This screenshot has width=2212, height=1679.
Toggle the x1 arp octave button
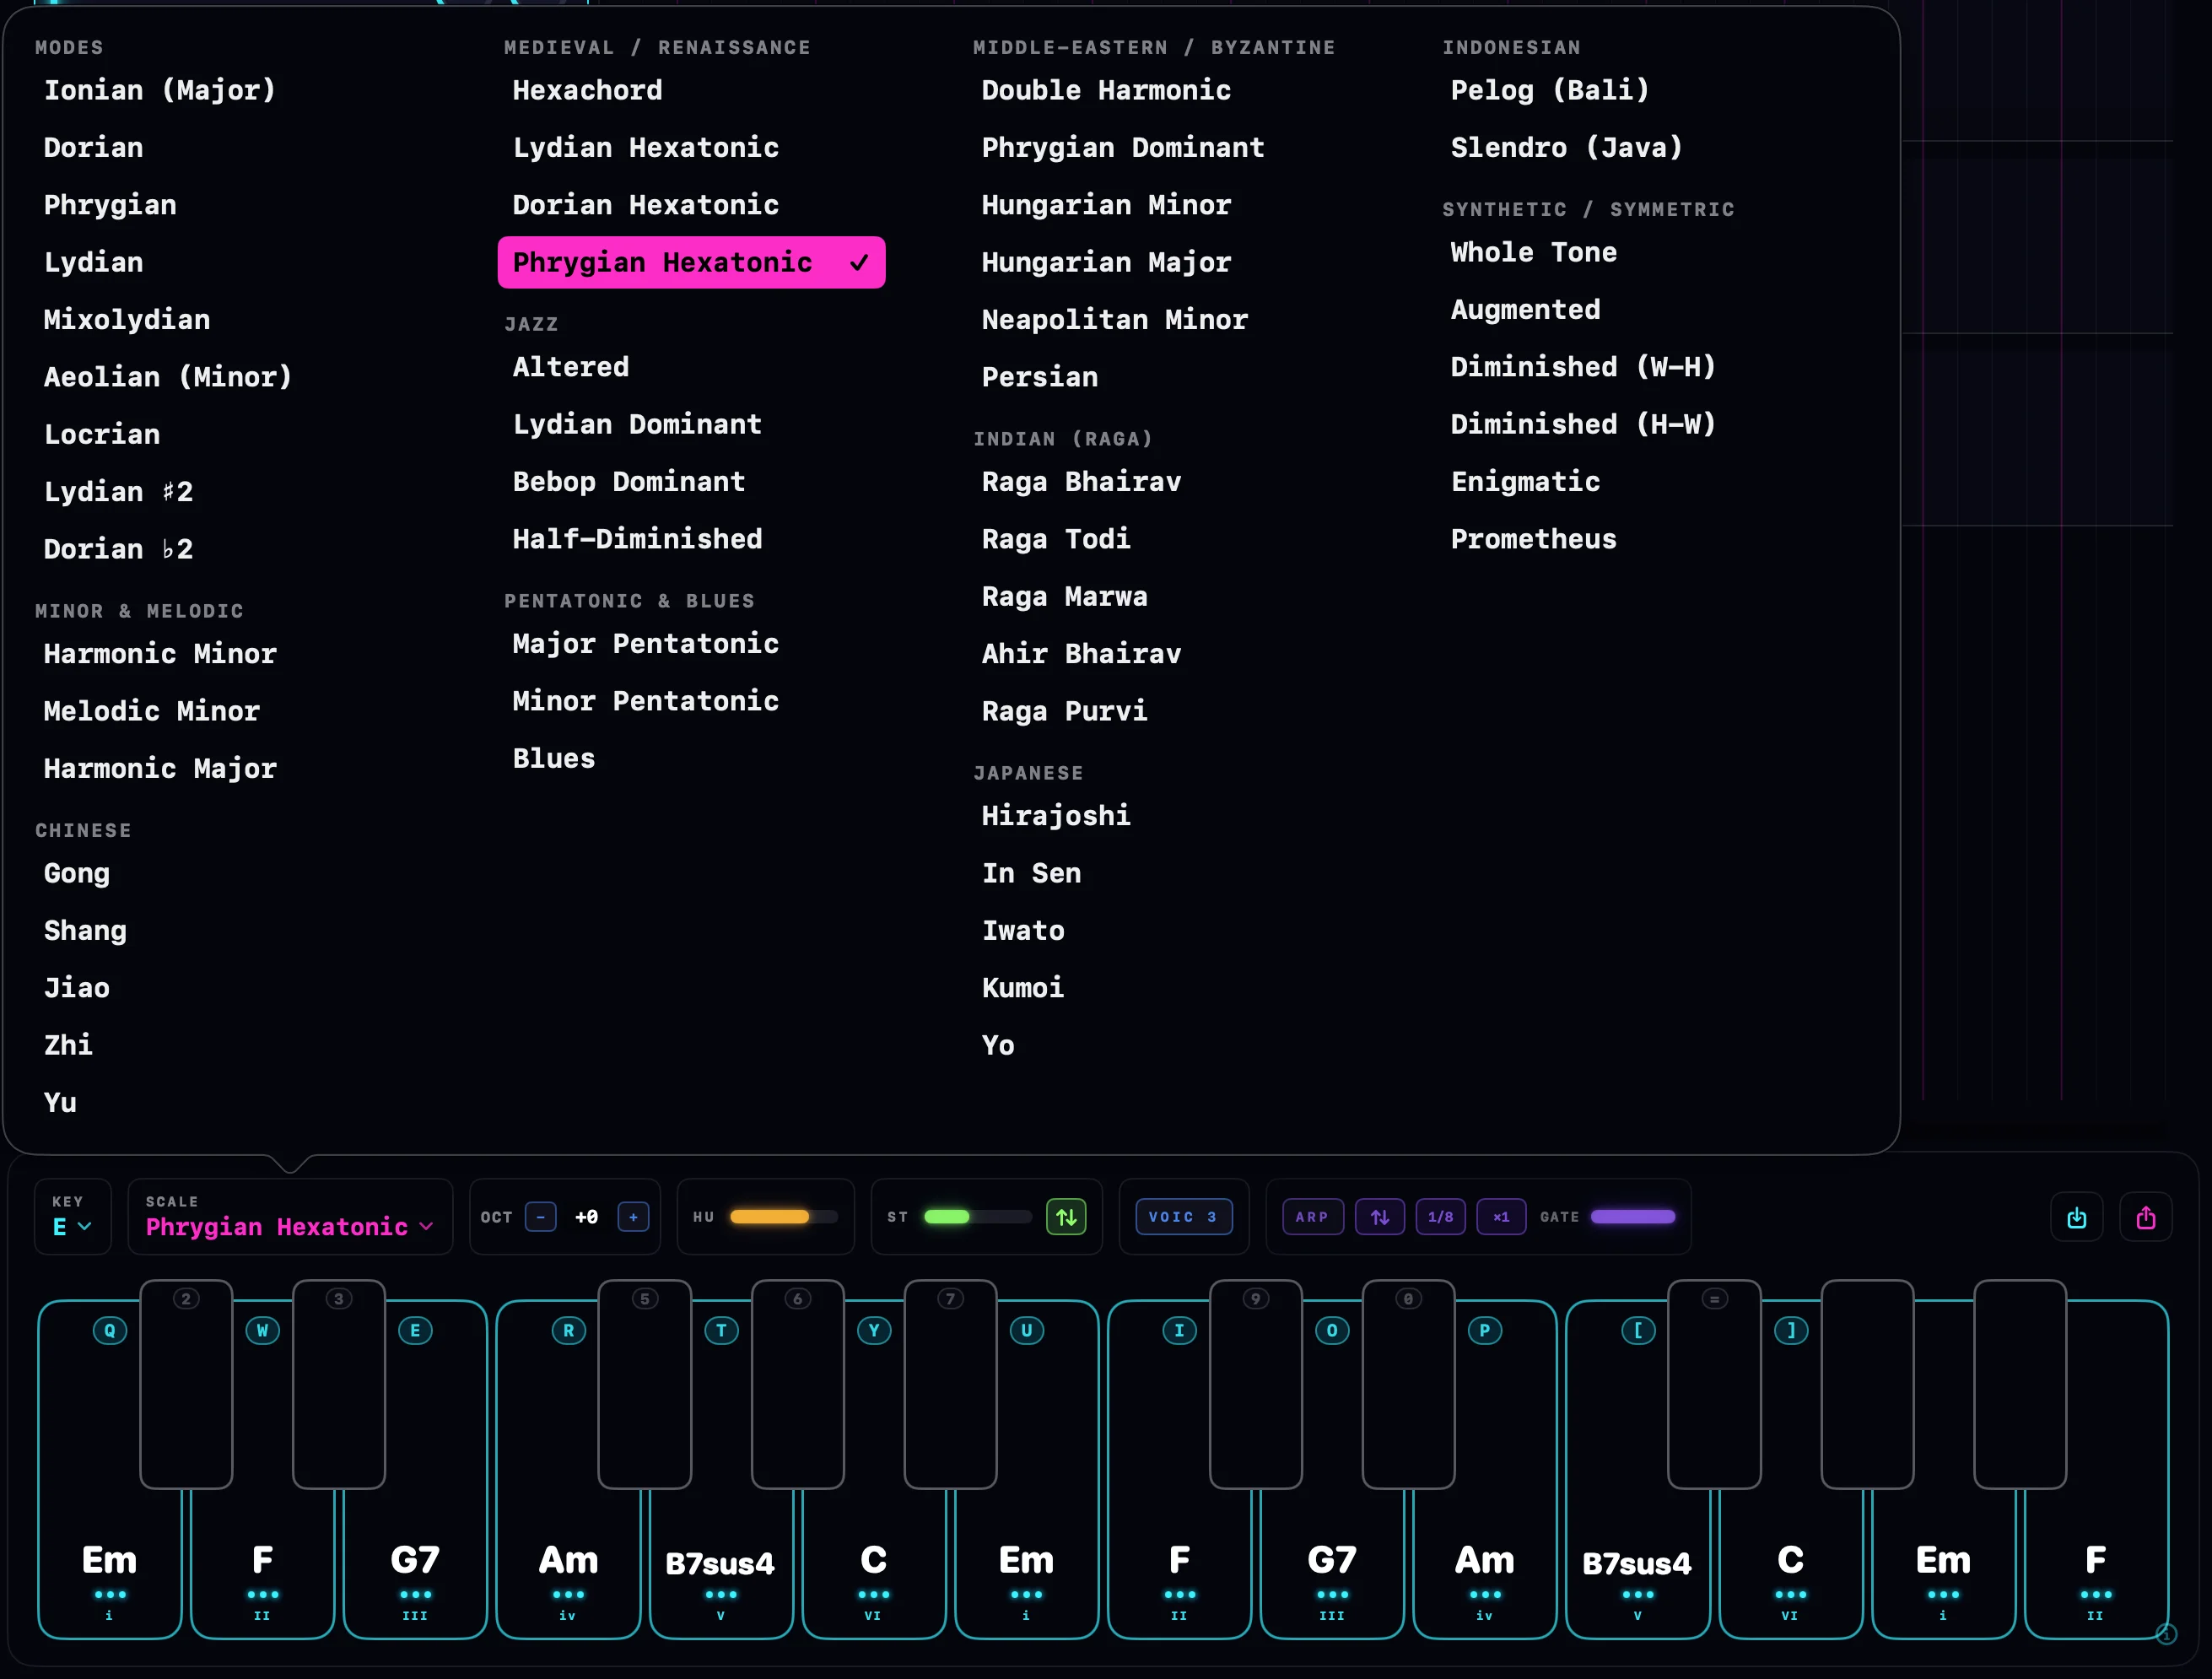click(1501, 1217)
